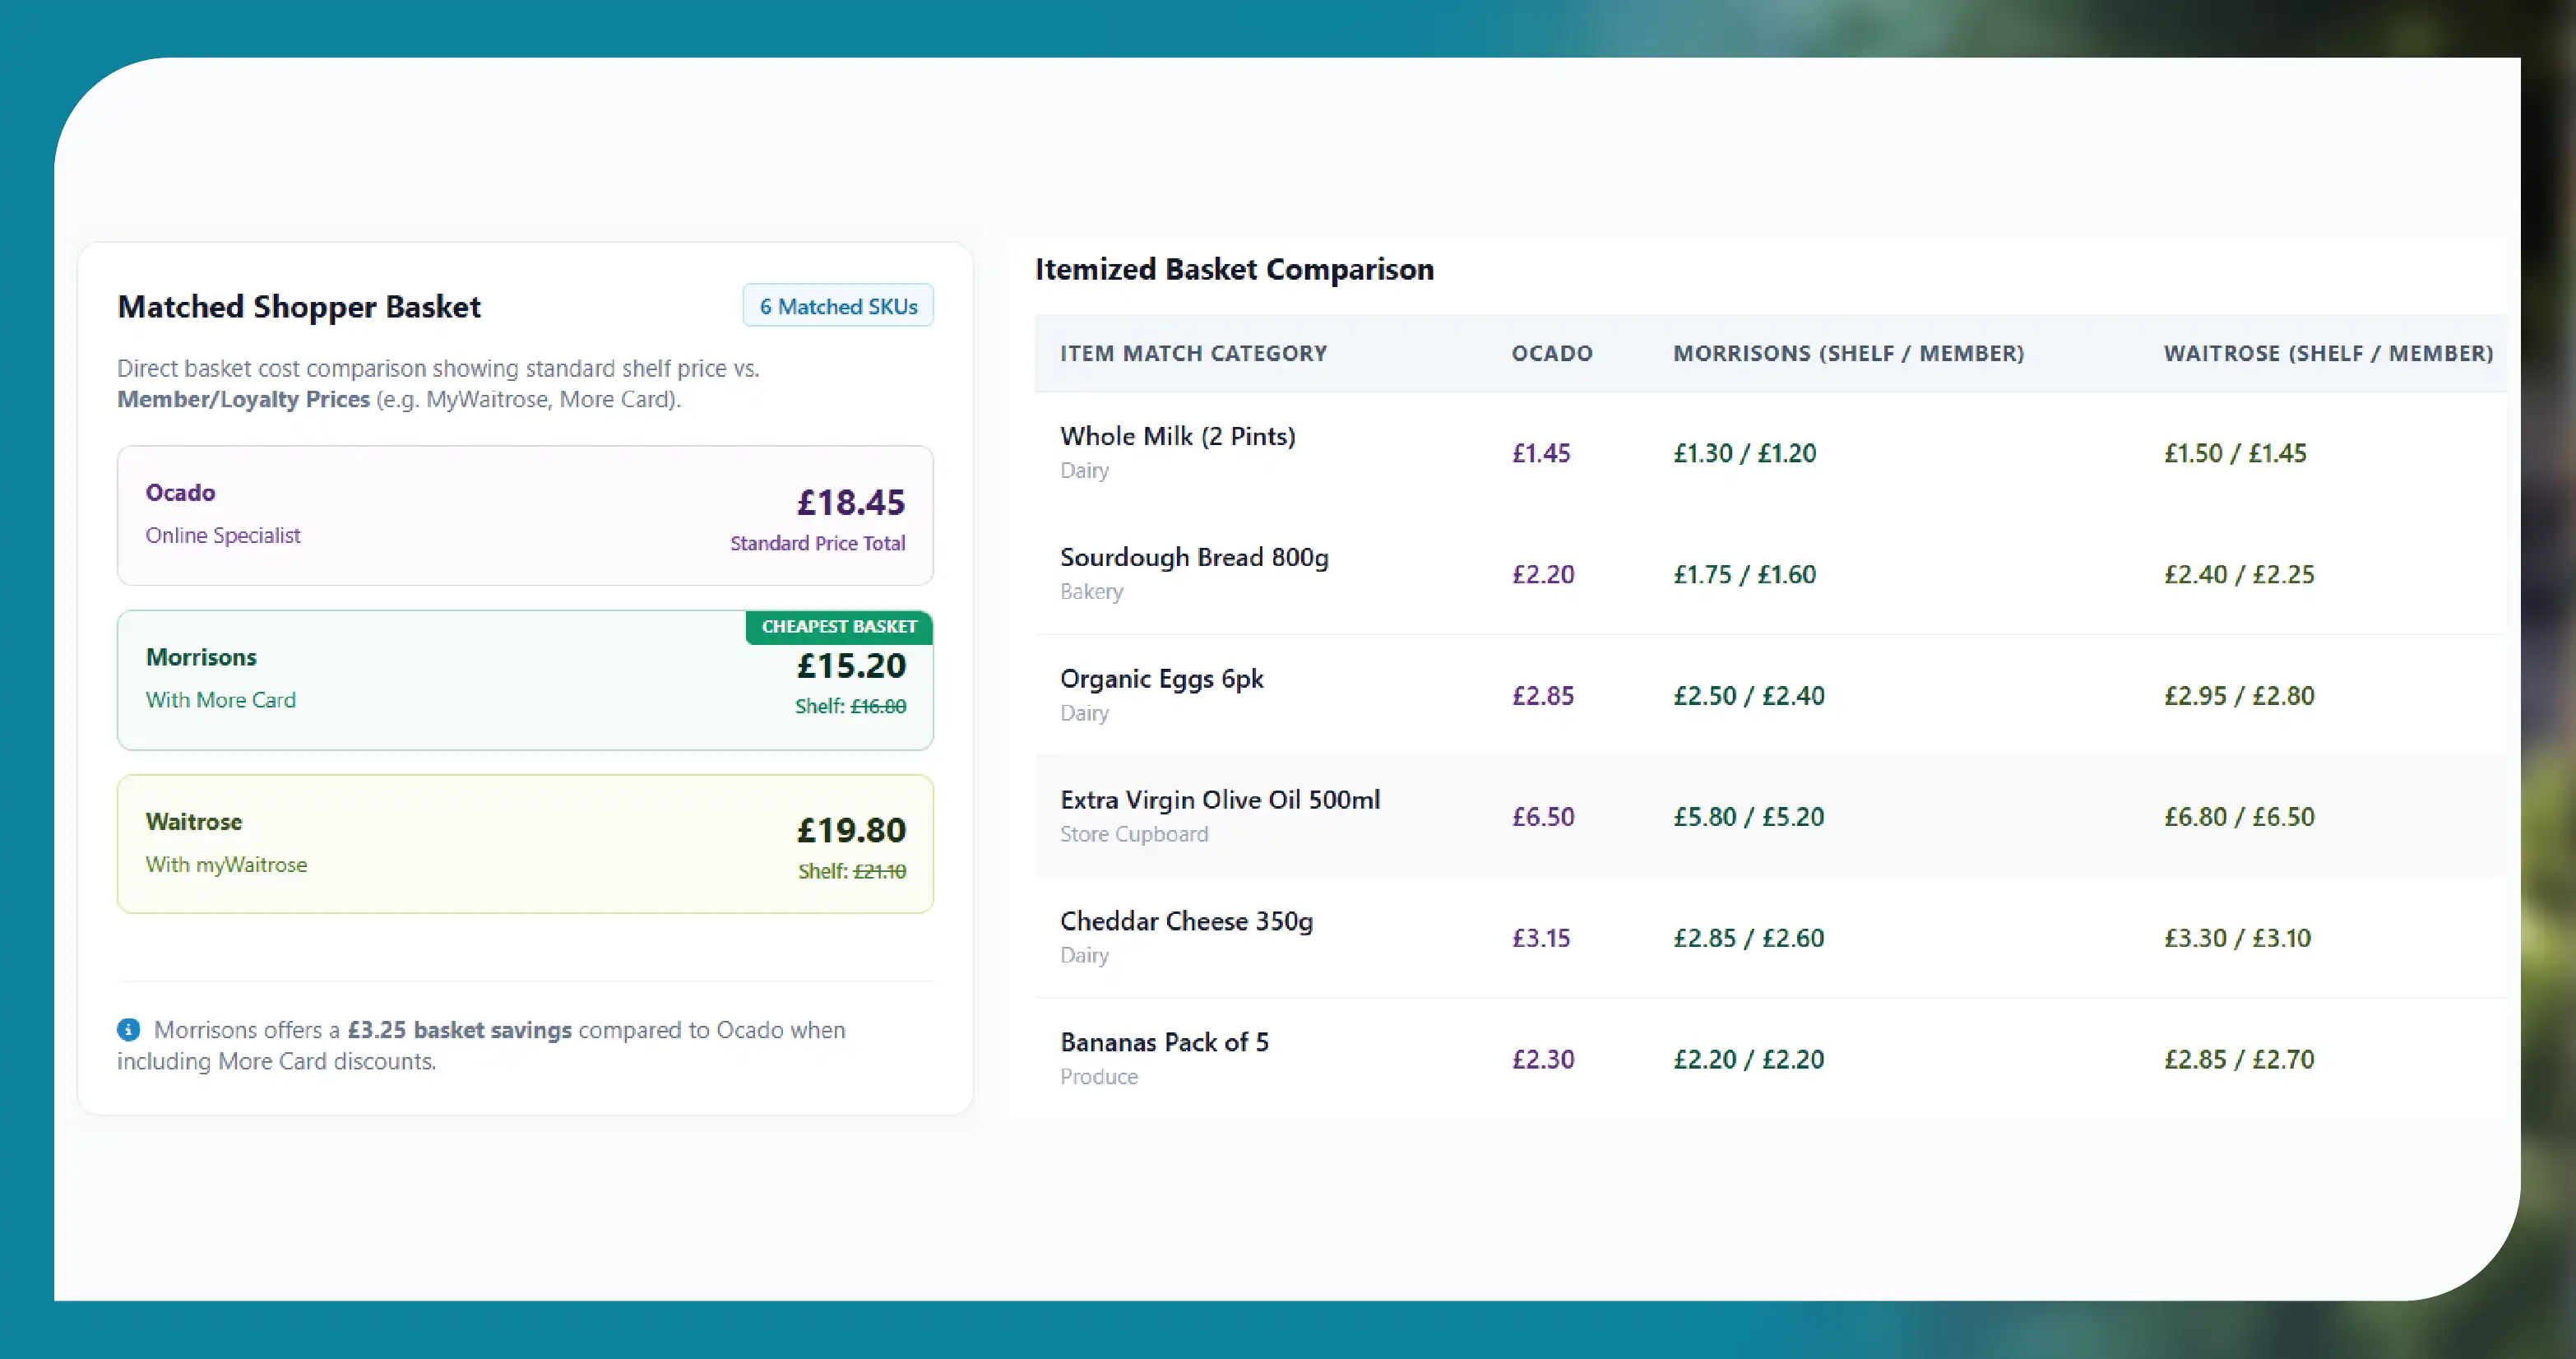The width and height of the screenshot is (2576, 1359).
Task: Click the Morrisons total £15.20
Action: point(851,665)
